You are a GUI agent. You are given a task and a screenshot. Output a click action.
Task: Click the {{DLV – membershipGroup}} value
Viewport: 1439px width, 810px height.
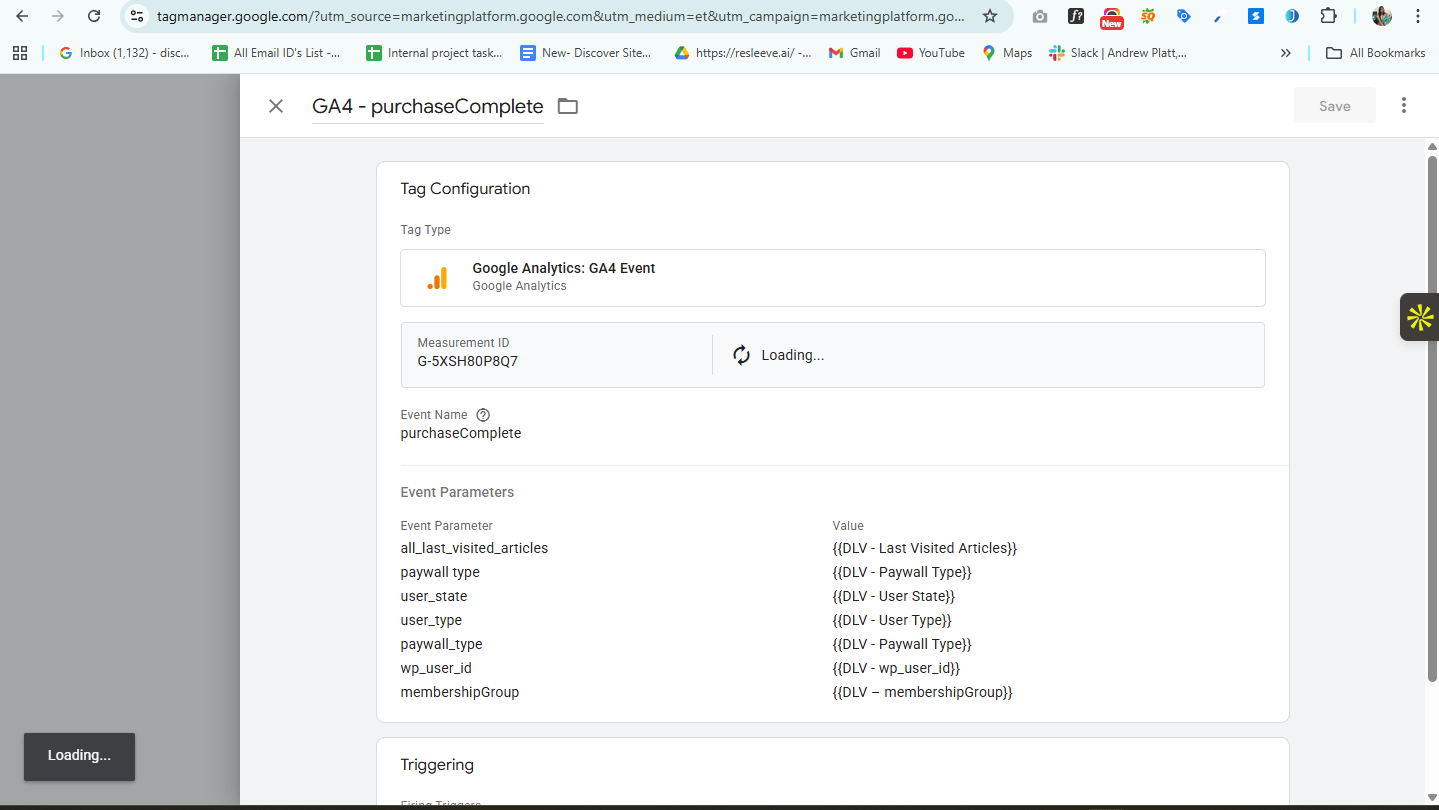pyautogui.click(x=922, y=692)
